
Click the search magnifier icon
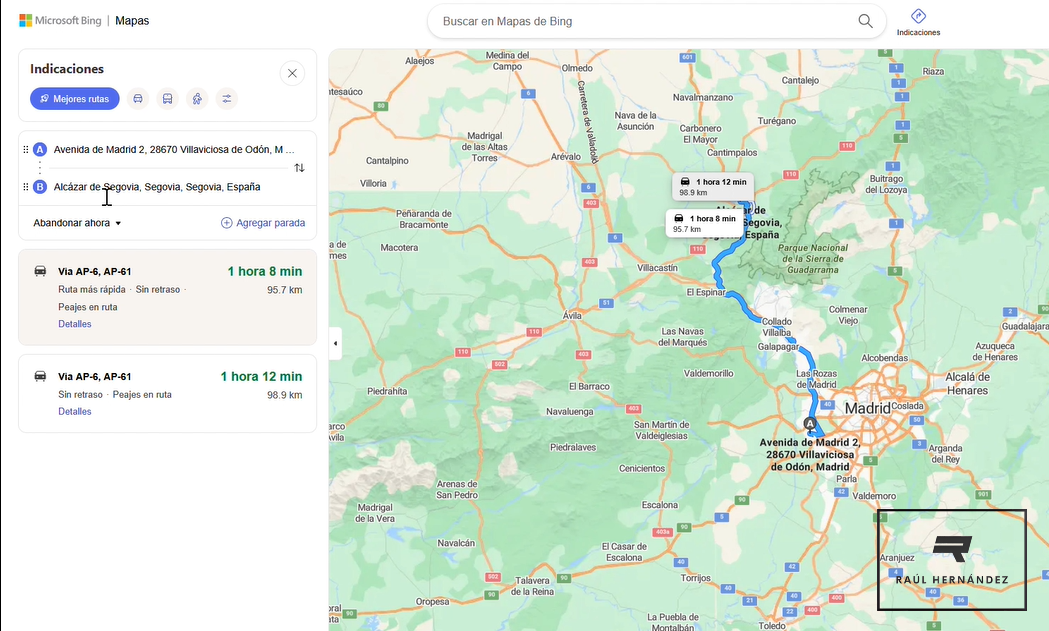(x=865, y=21)
